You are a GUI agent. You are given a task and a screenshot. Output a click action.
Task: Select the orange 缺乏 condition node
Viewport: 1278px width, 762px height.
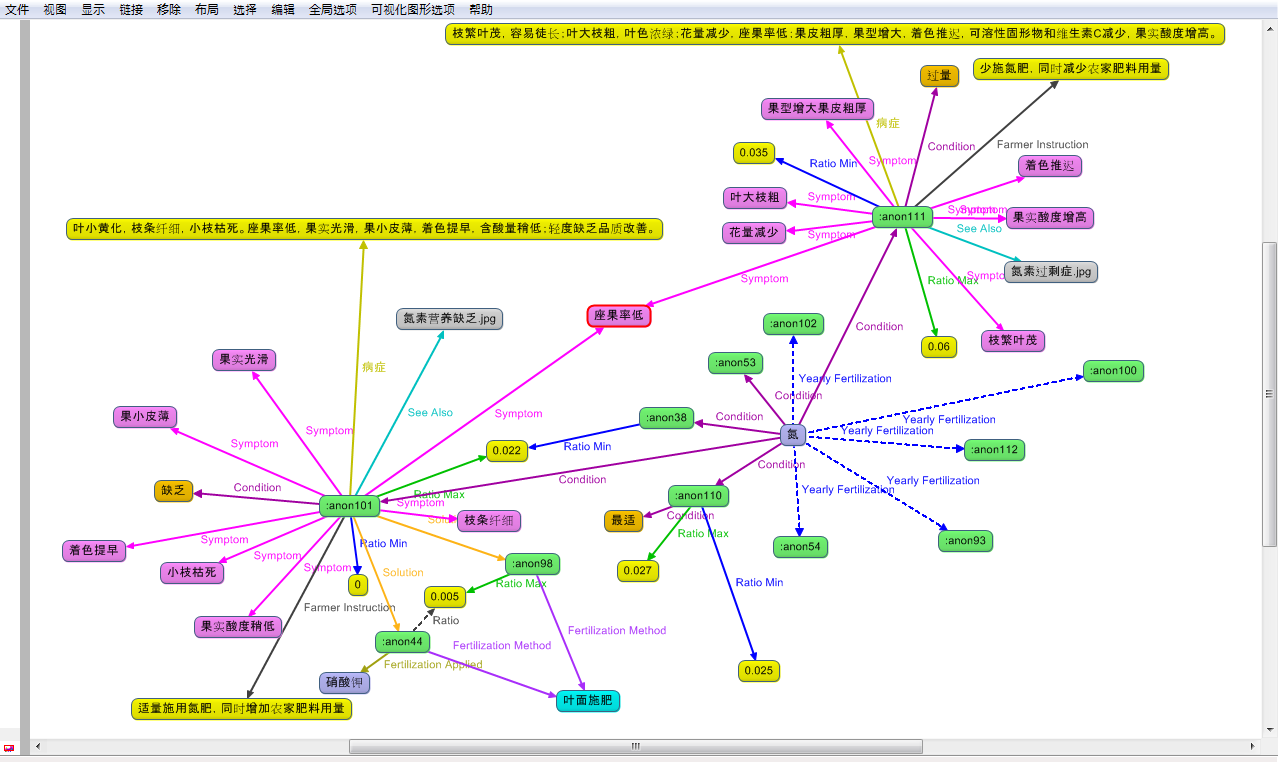[173, 491]
